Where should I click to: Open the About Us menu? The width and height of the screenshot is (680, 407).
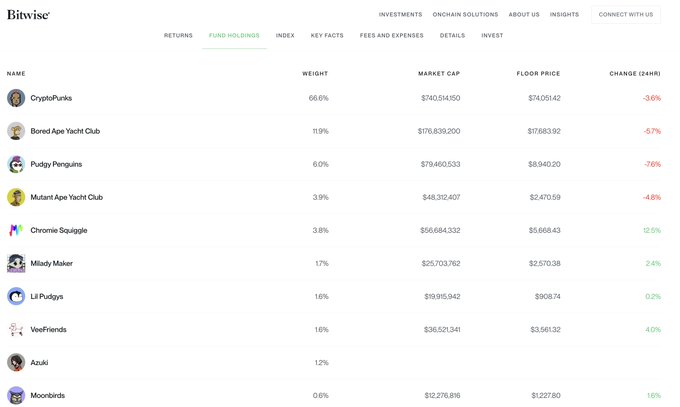point(524,14)
